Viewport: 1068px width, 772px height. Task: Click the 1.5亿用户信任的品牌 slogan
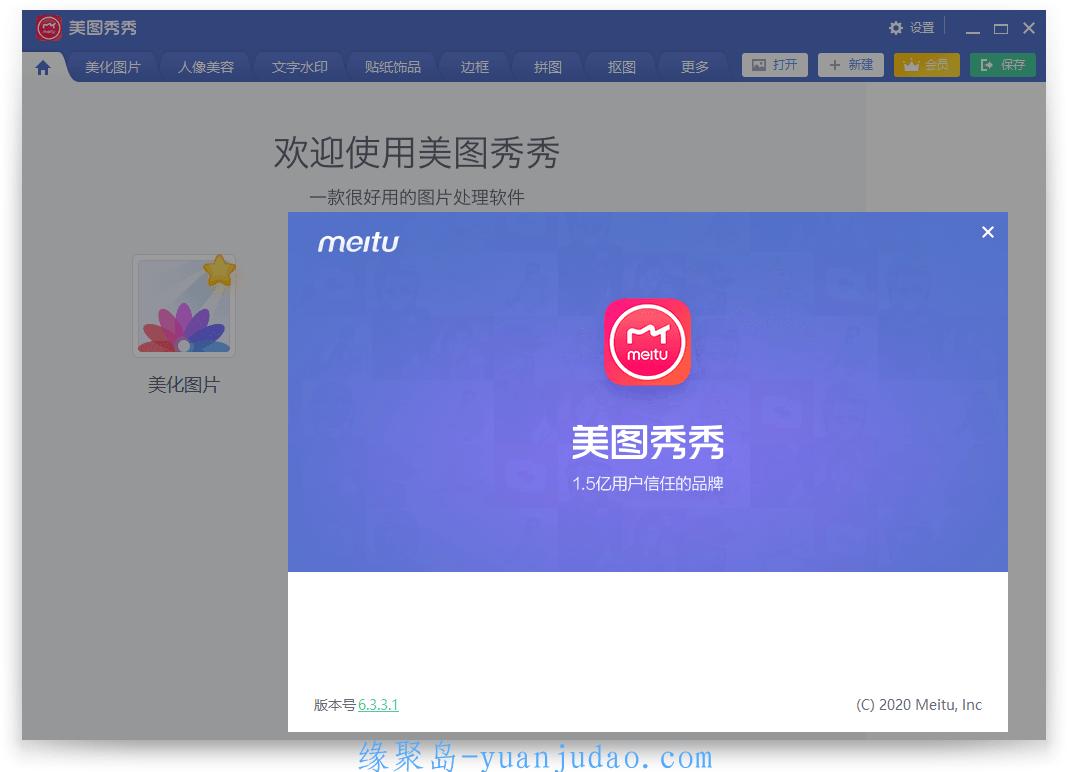[647, 484]
